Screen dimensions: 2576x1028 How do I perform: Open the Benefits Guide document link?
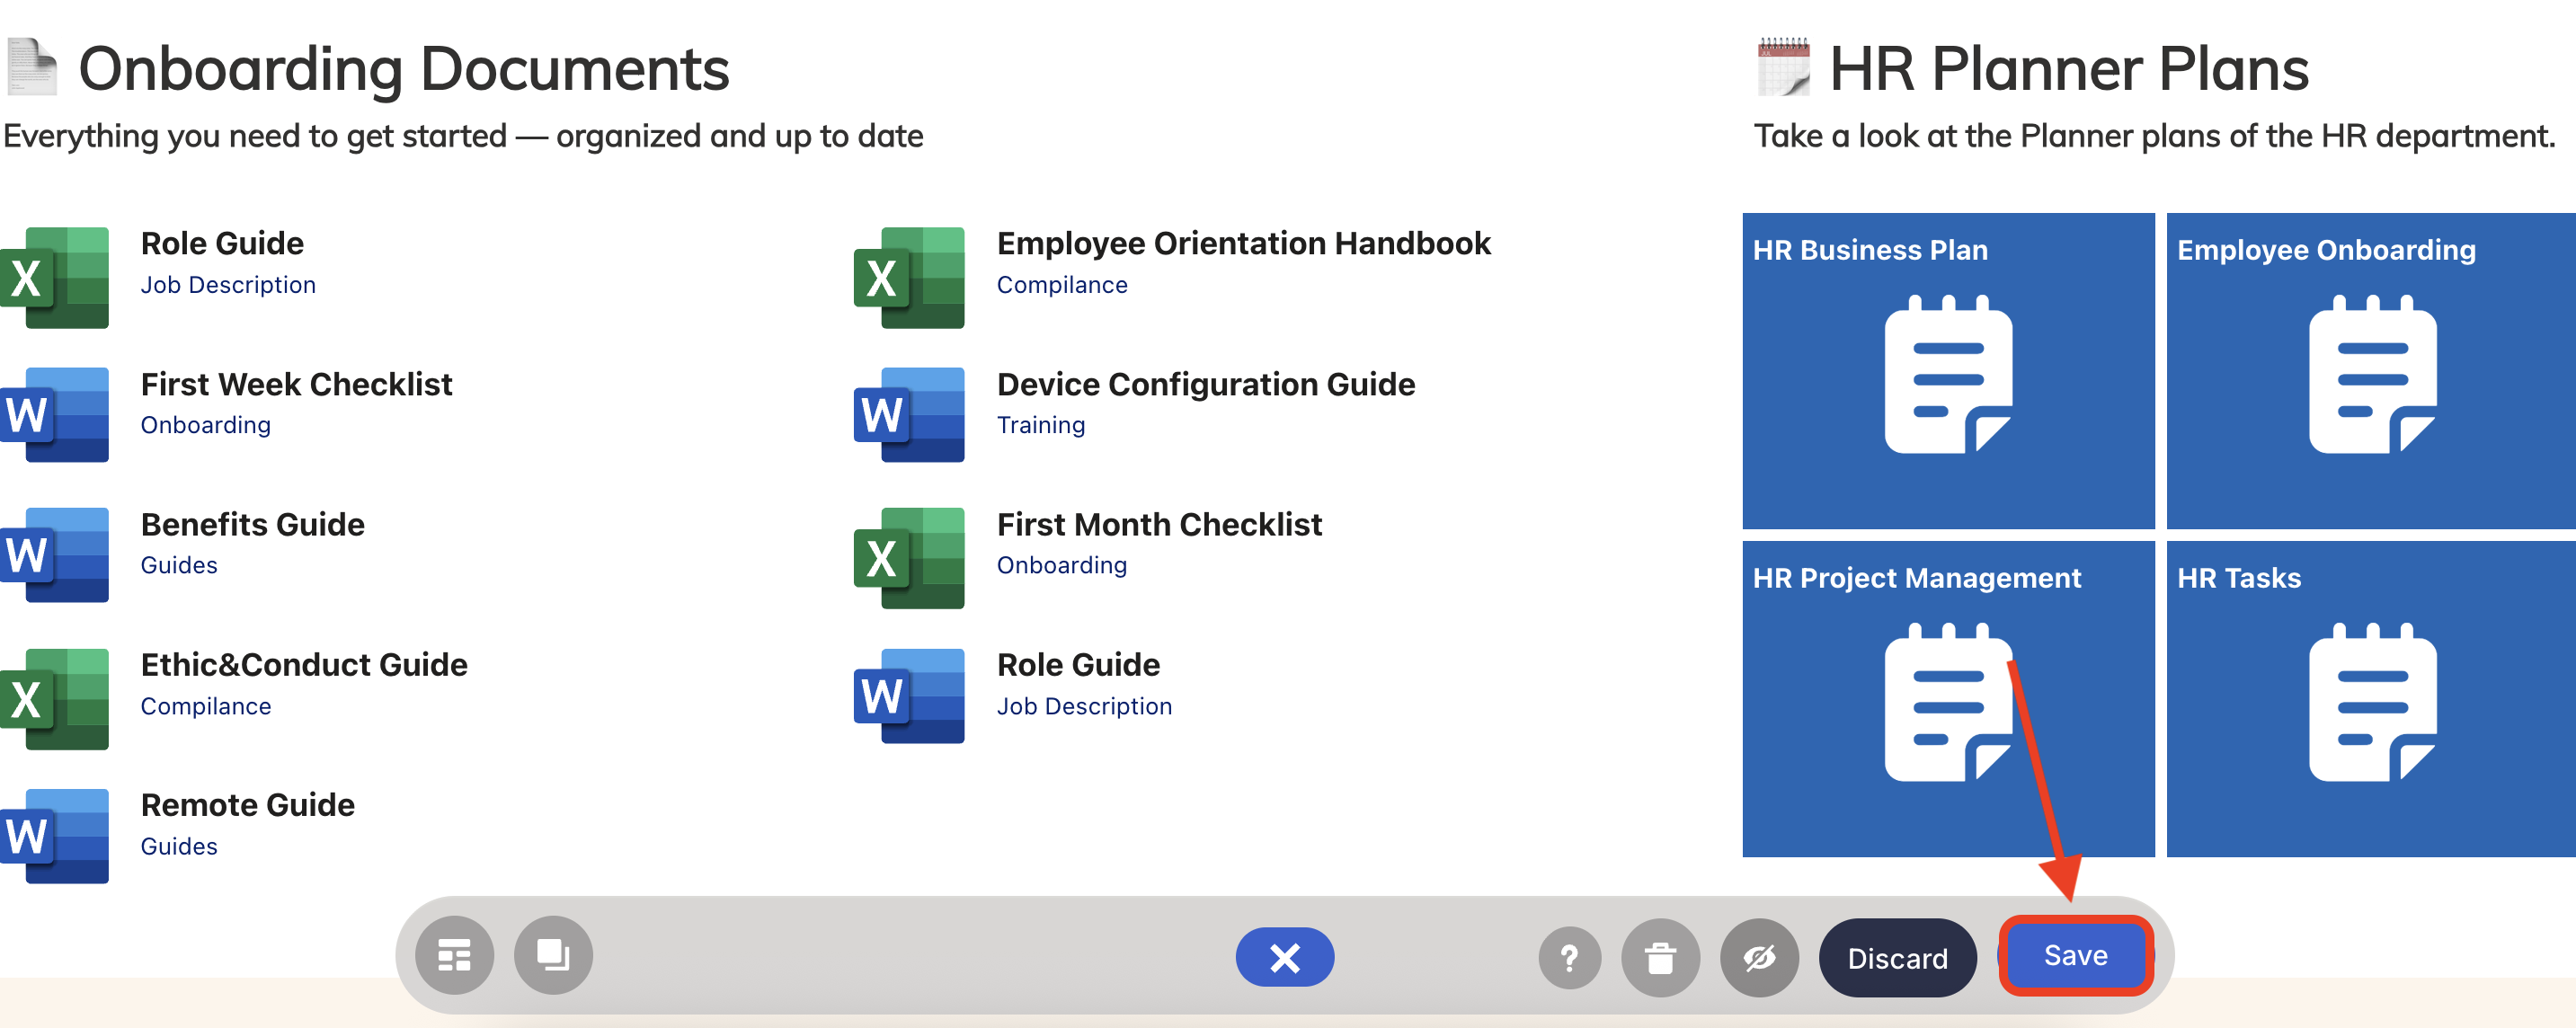pos(252,524)
